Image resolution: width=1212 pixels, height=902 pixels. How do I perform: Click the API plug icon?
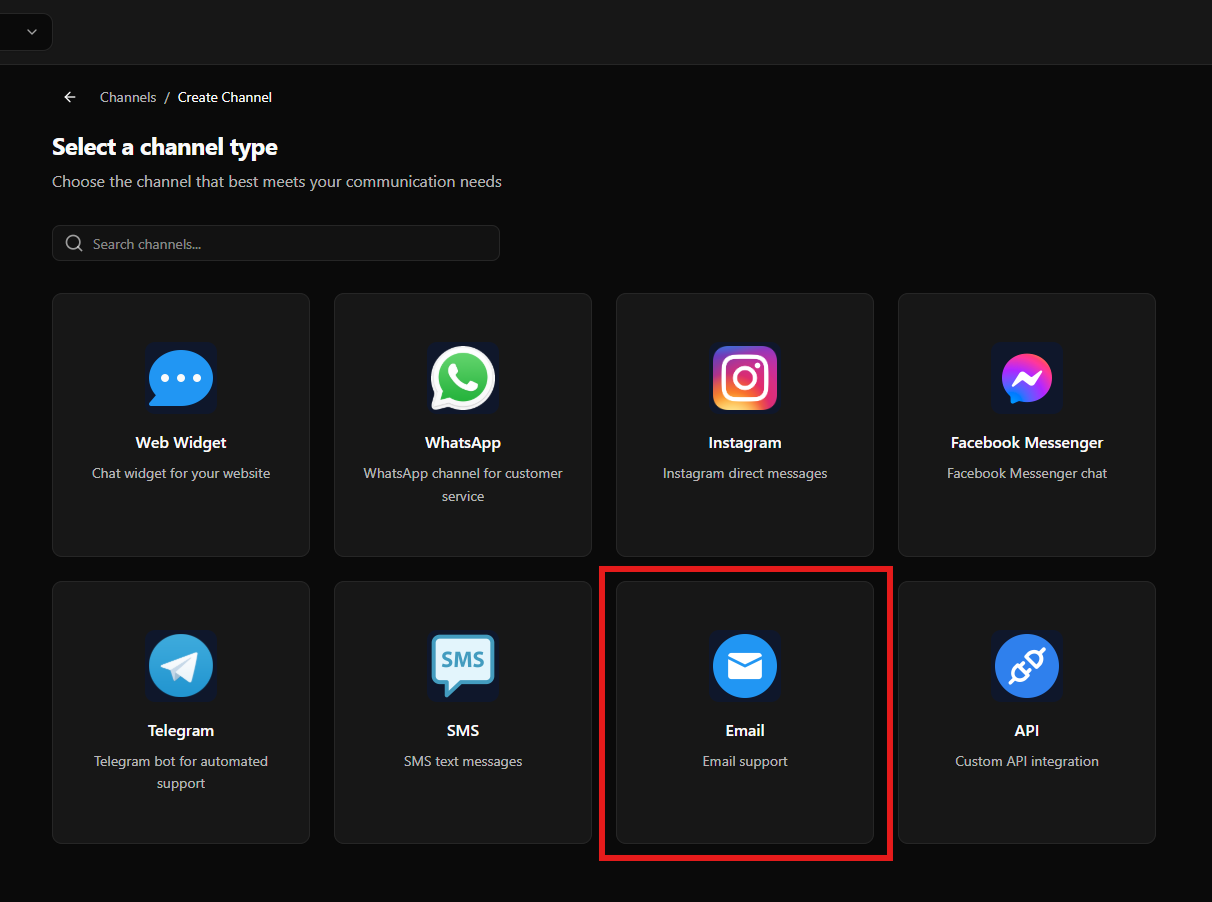tap(1027, 666)
